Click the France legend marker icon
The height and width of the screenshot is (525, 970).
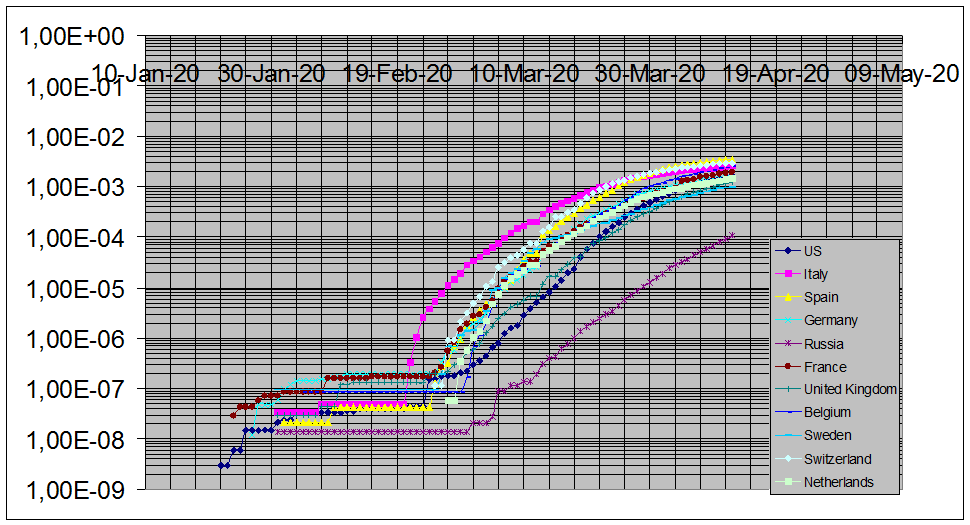788,367
